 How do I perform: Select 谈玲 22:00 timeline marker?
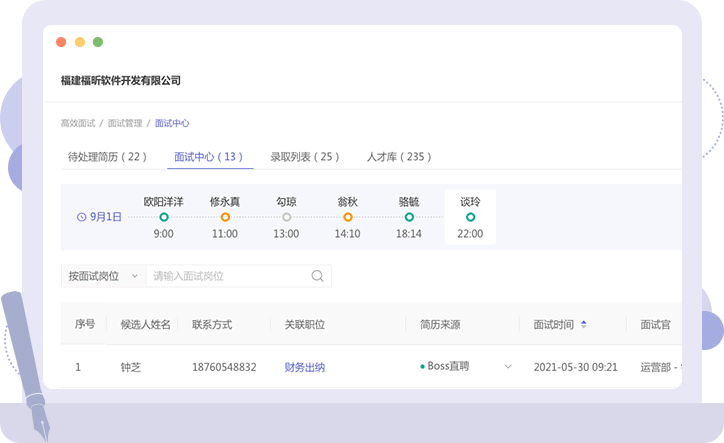click(470, 217)
